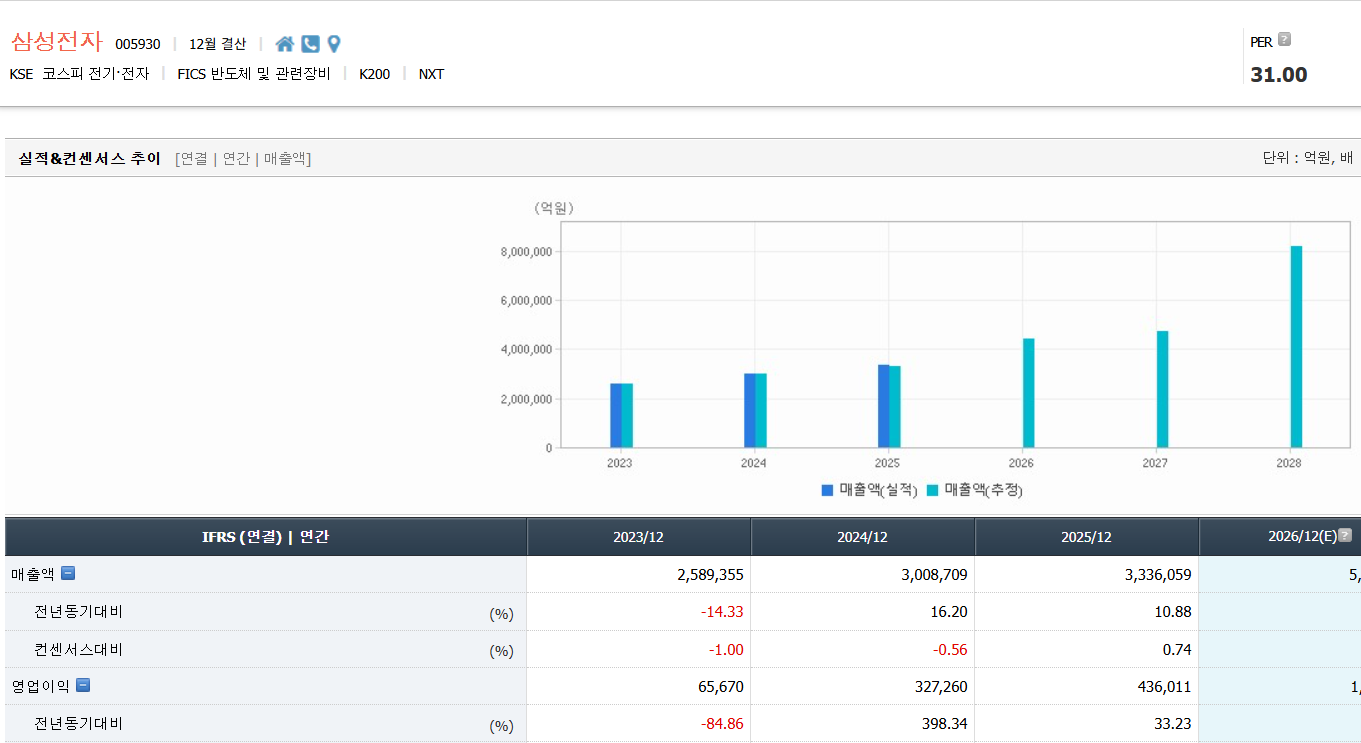Click the KSE 코스피 전기·전자 classification
This screenshot has width=1361, height=743.
[79, 74]
